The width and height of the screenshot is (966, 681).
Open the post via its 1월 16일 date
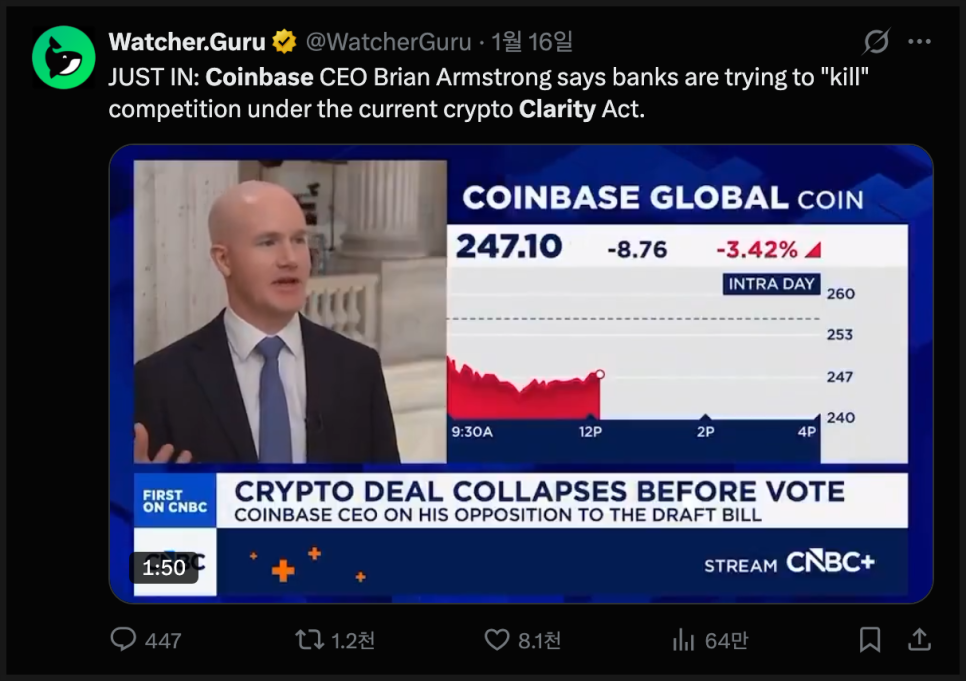pyautogui.click(x=532, y=42)
